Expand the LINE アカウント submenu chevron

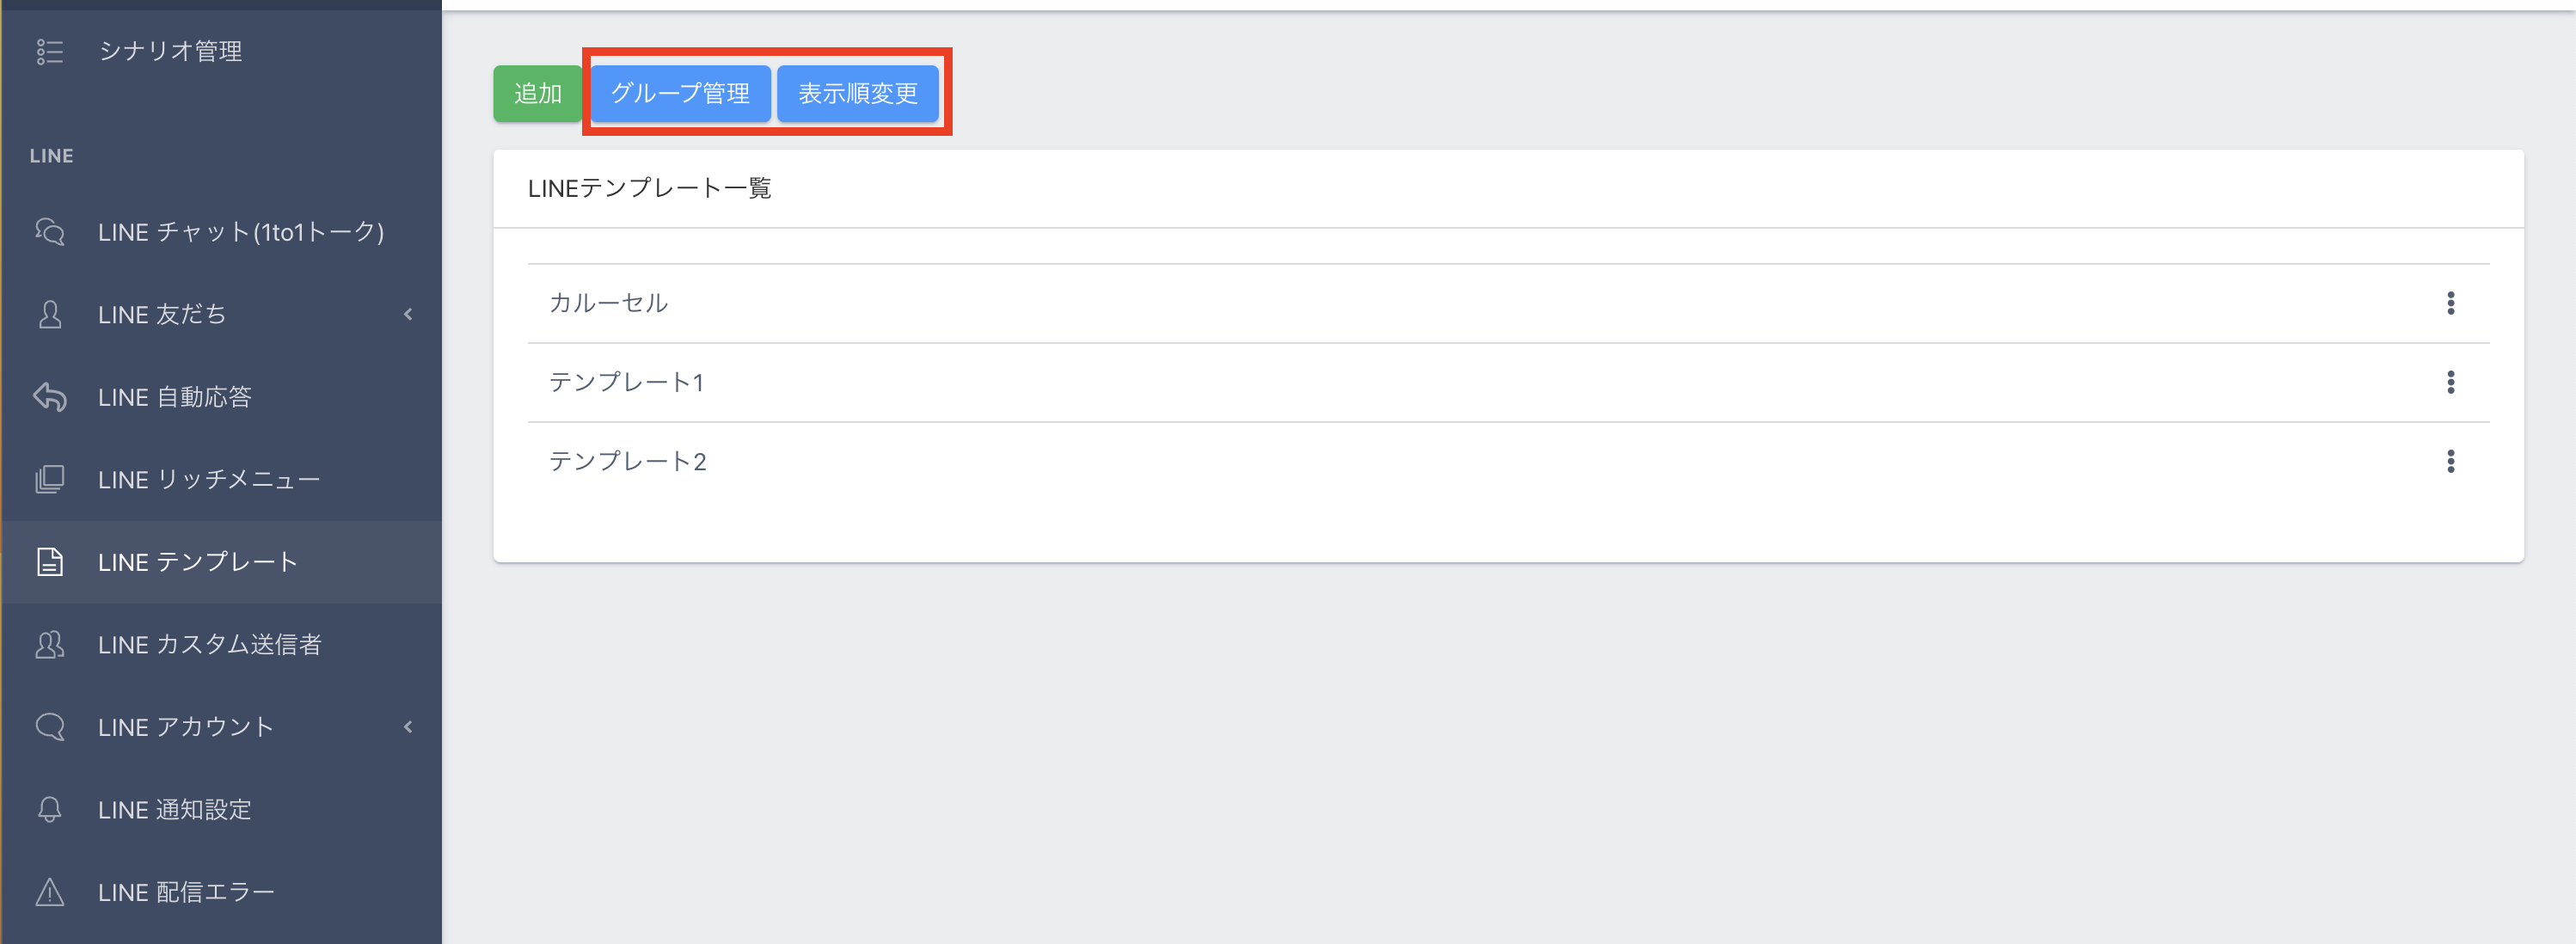coord(408,727)
